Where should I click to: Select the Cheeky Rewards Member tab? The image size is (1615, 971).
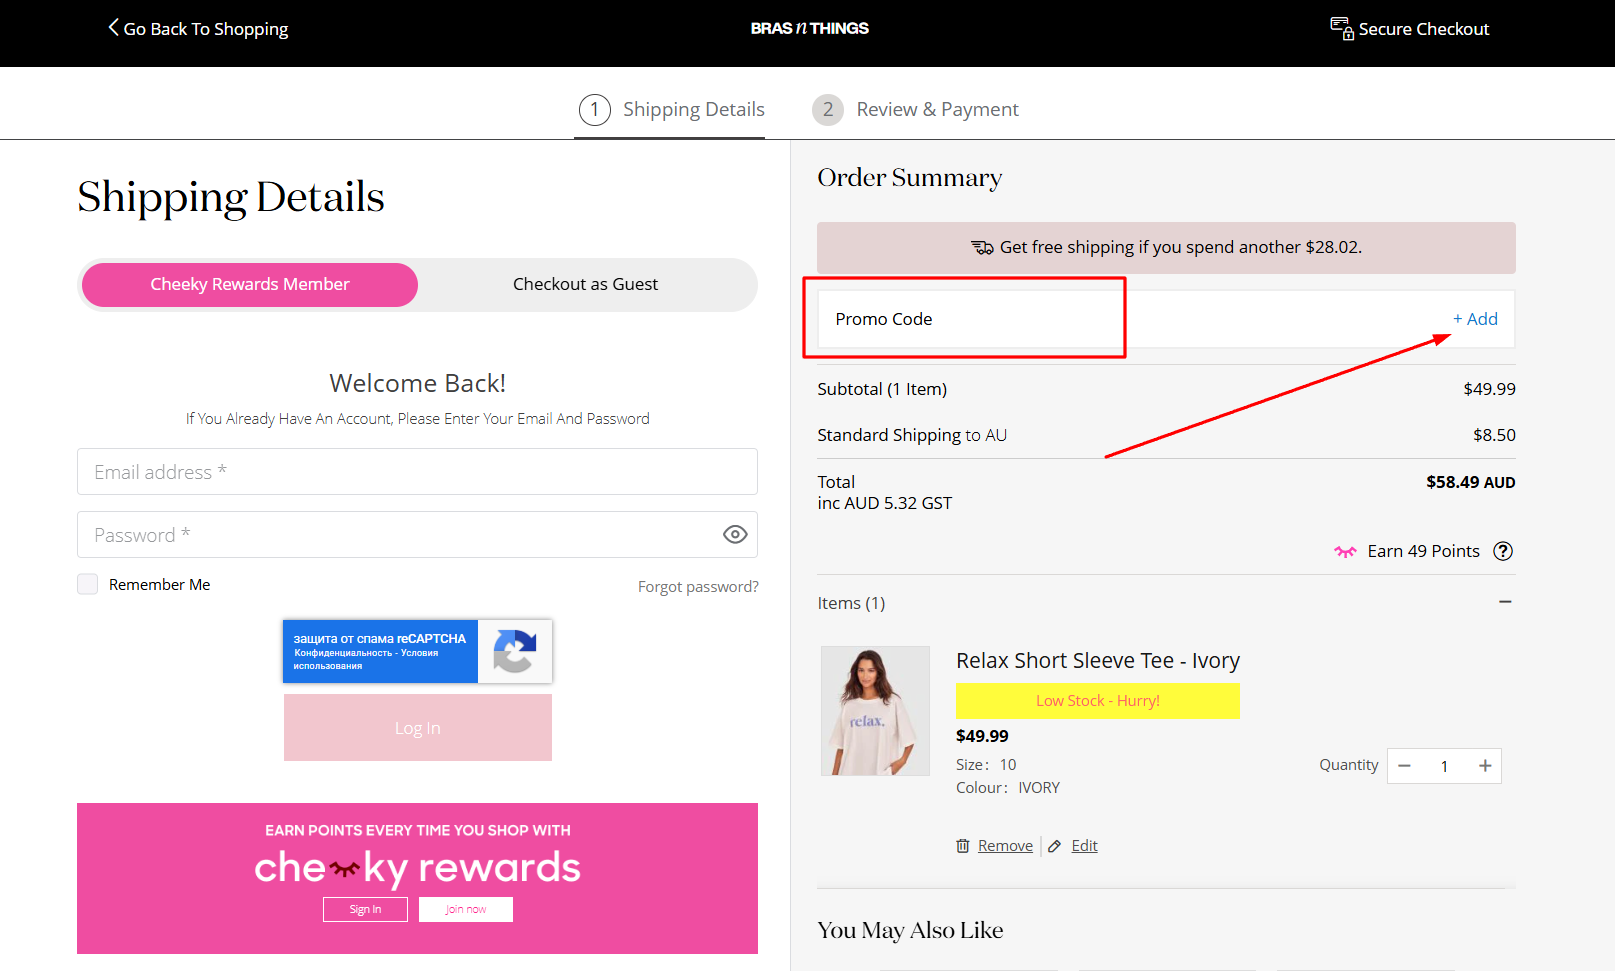250,284
